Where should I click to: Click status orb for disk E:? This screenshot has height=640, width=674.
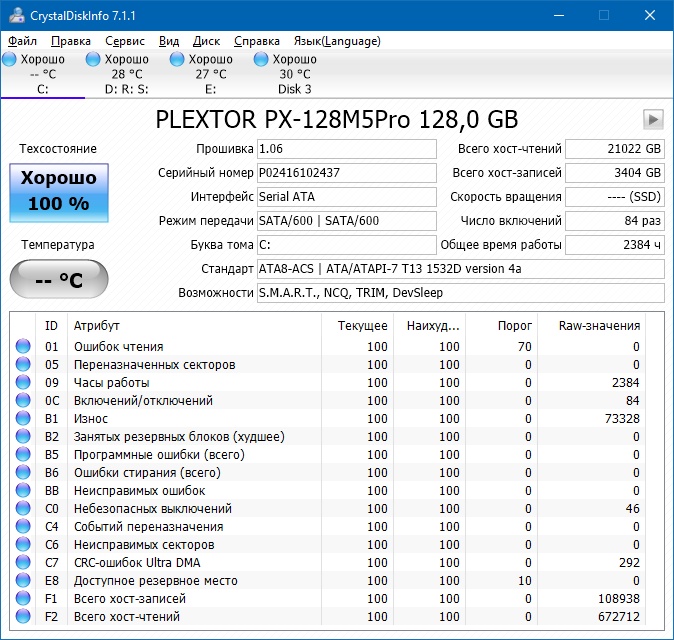178,60
